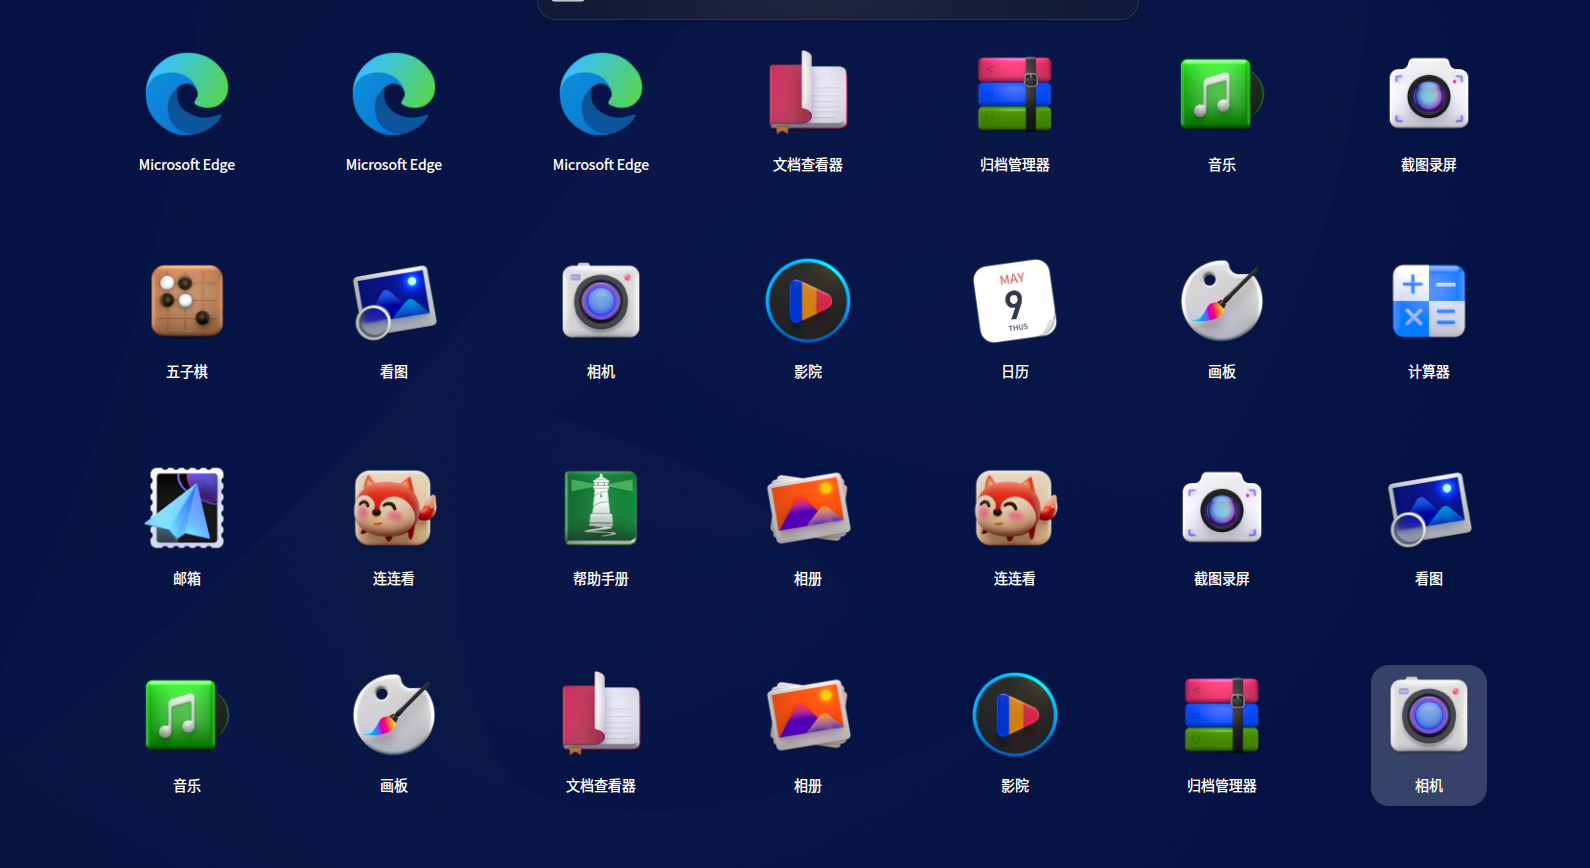This screenshot has width=1590, height=868.
Task: Start 截图录屏 located above 计算器
Action: 1429,94
